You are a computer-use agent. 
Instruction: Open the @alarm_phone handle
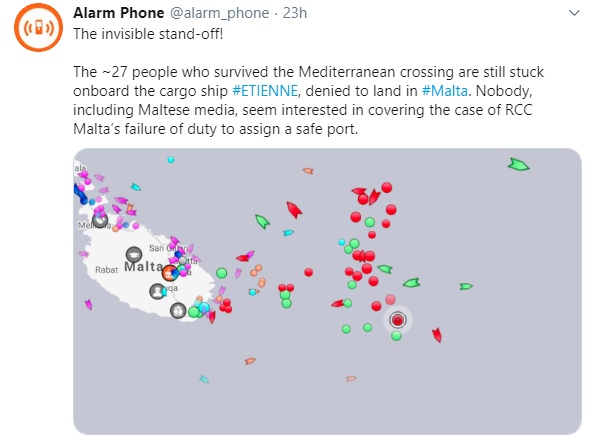click(x=220, y=13)
